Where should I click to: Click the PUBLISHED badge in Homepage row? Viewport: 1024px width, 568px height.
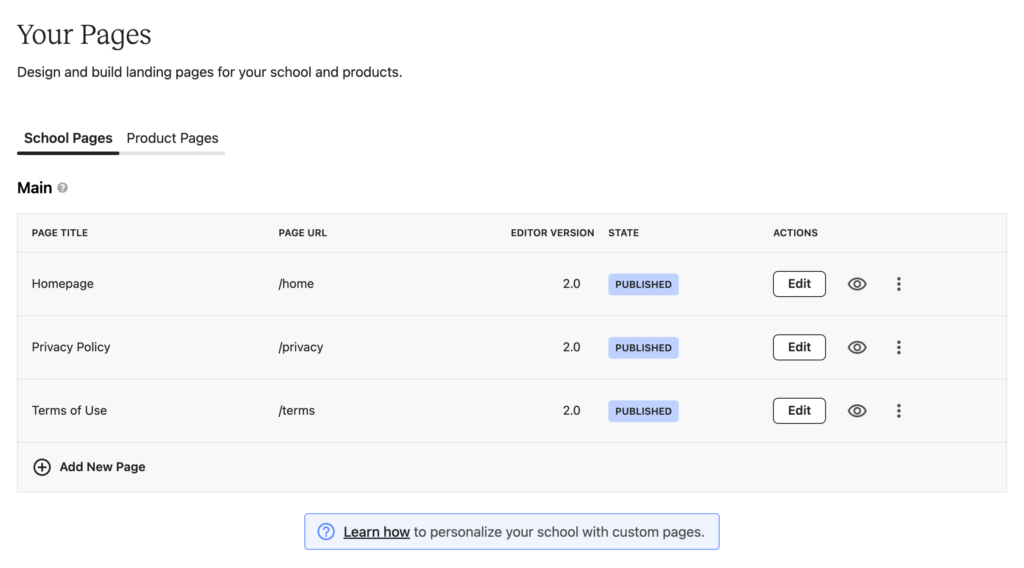click(643, 284)
